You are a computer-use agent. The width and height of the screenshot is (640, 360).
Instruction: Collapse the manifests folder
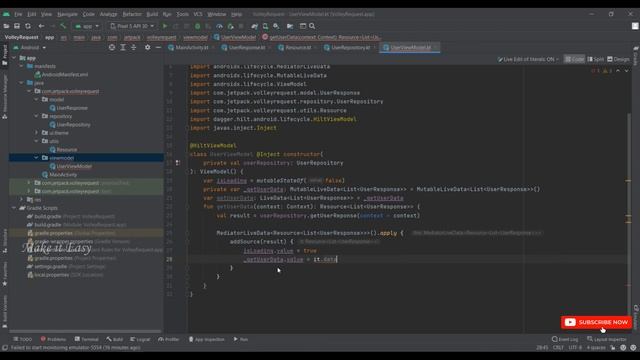pyautogui.click(x=22, y=66)
